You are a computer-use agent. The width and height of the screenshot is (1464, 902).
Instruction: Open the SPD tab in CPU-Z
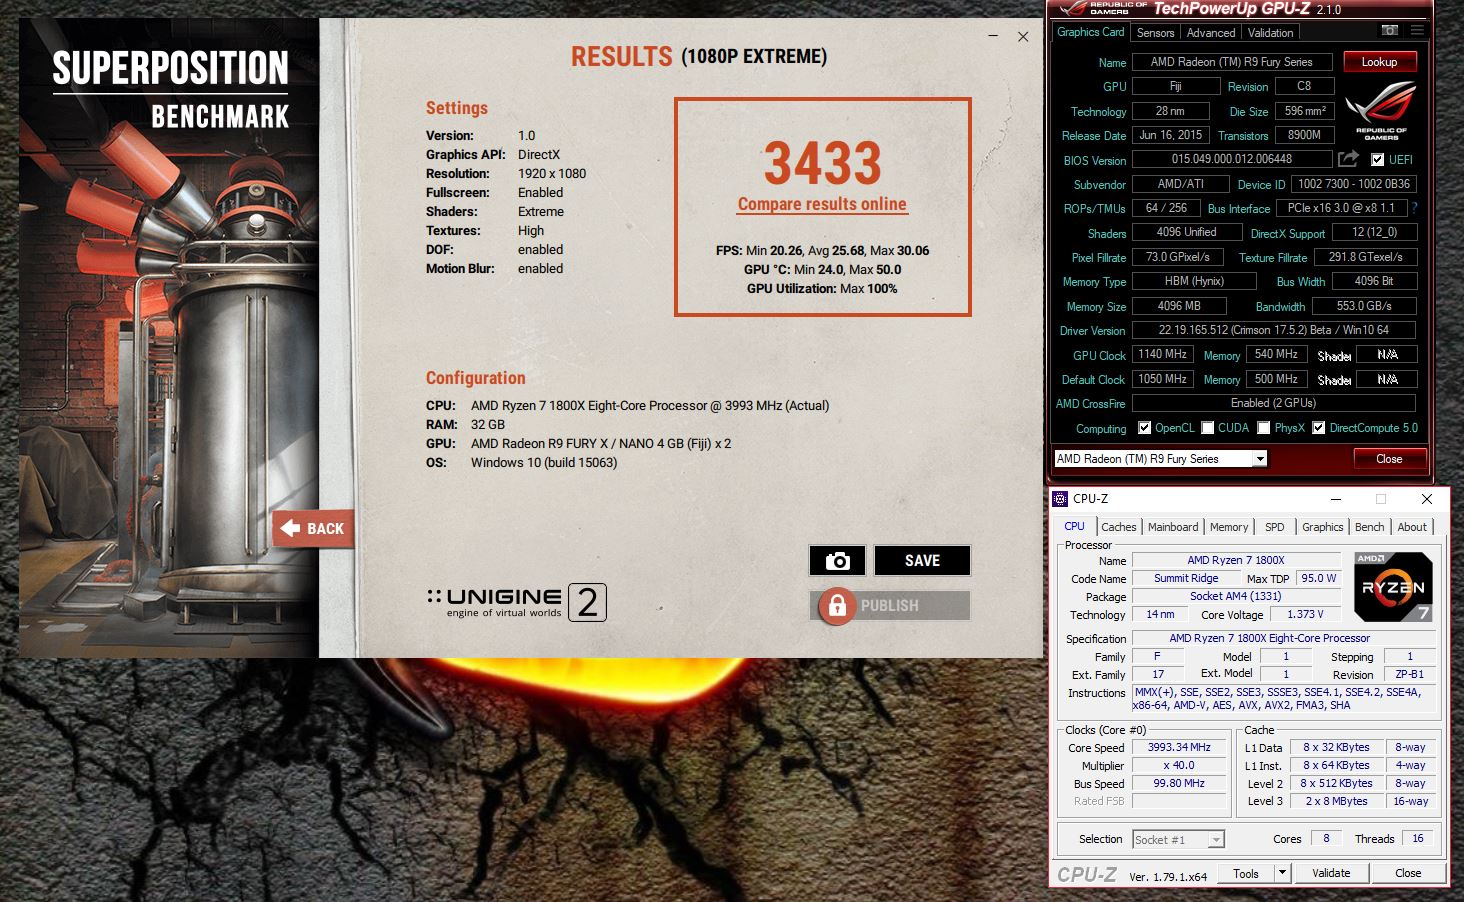pyautogui.click(x=1274, y=527)
